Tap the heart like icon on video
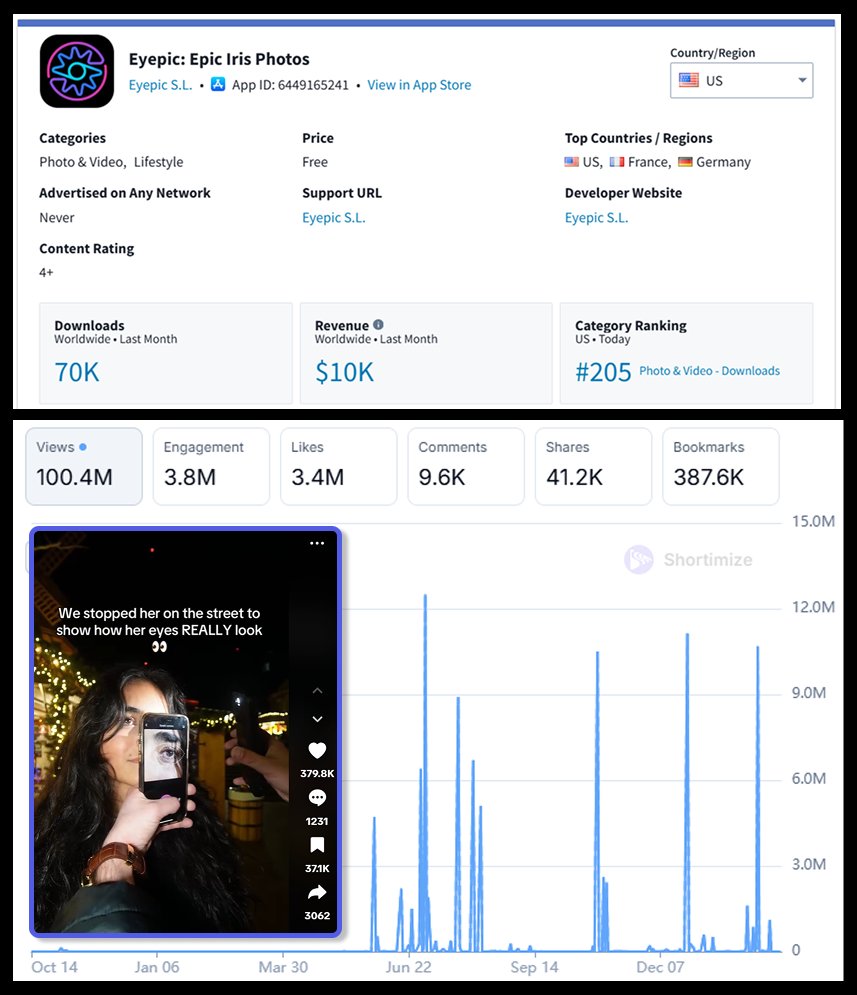The height and width of the screenshot is (995, 857). (x=317, y=750)
